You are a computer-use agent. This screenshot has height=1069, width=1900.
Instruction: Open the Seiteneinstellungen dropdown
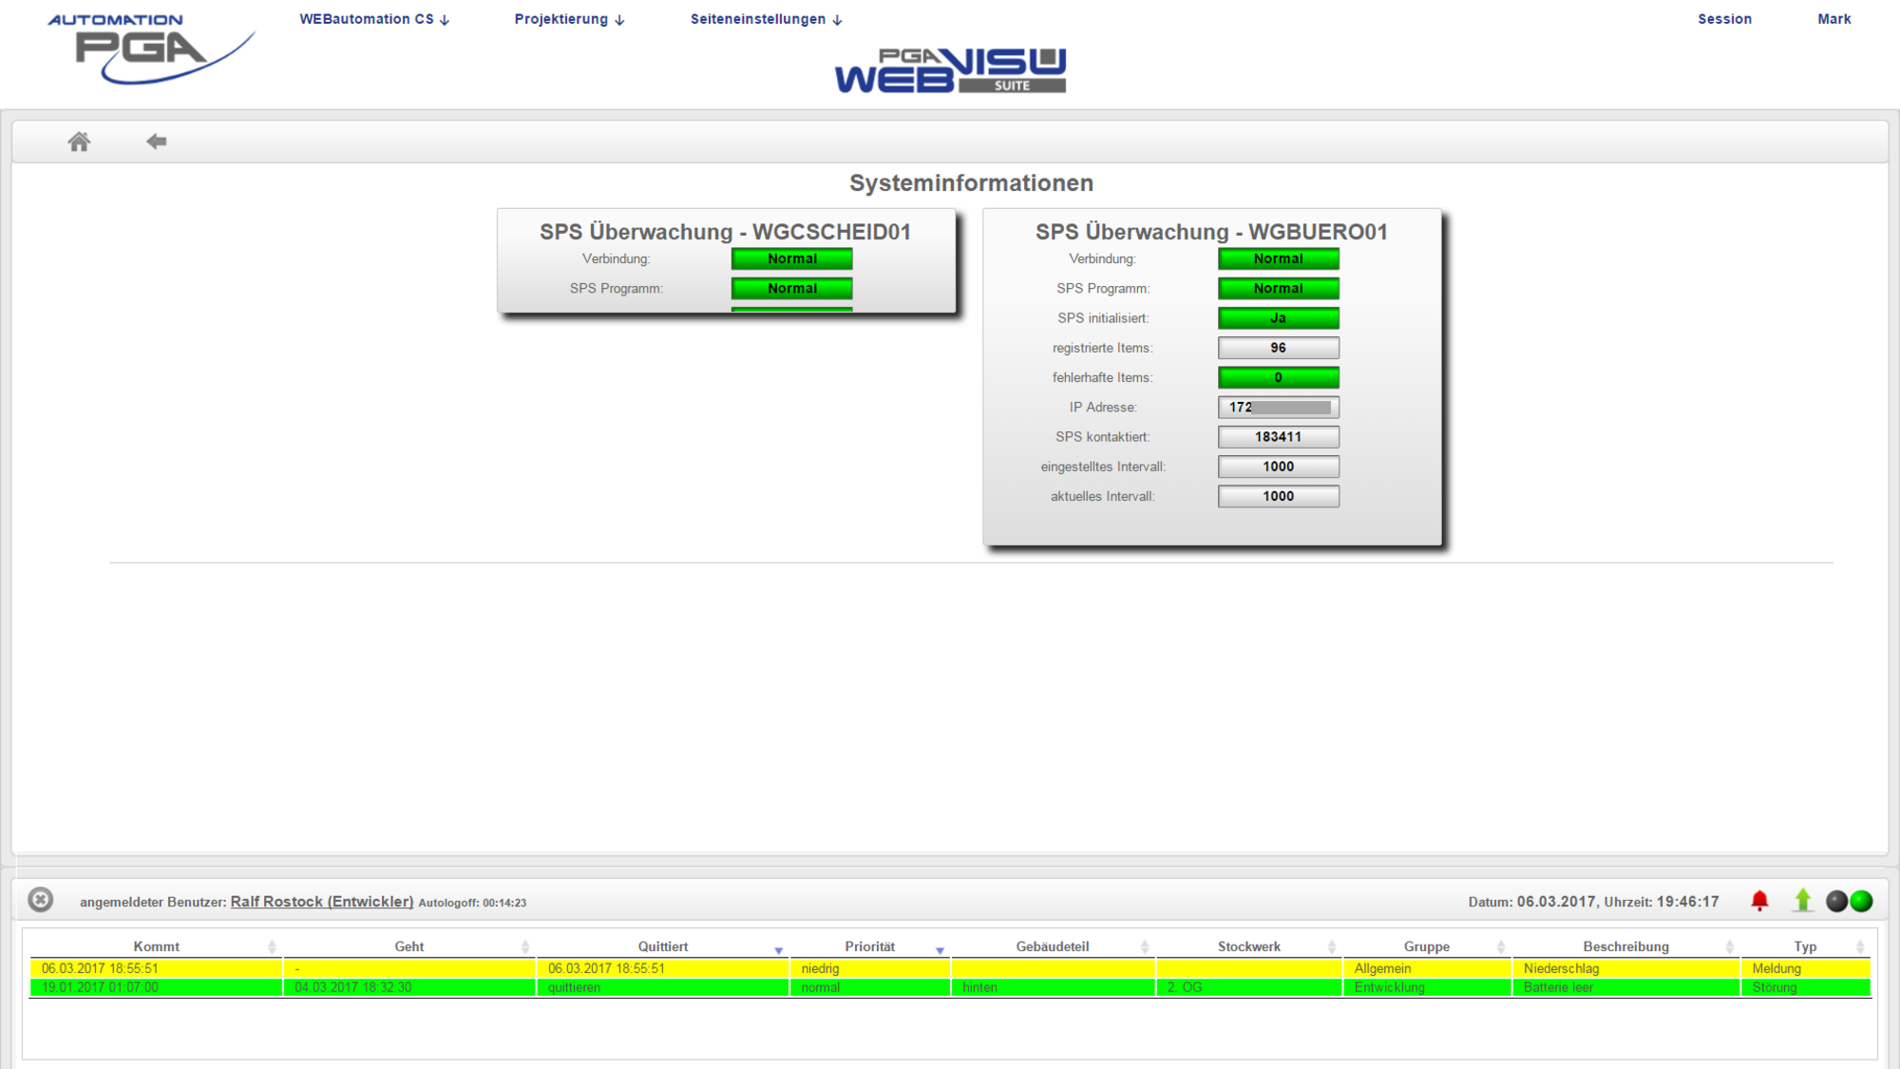(766, 19)
